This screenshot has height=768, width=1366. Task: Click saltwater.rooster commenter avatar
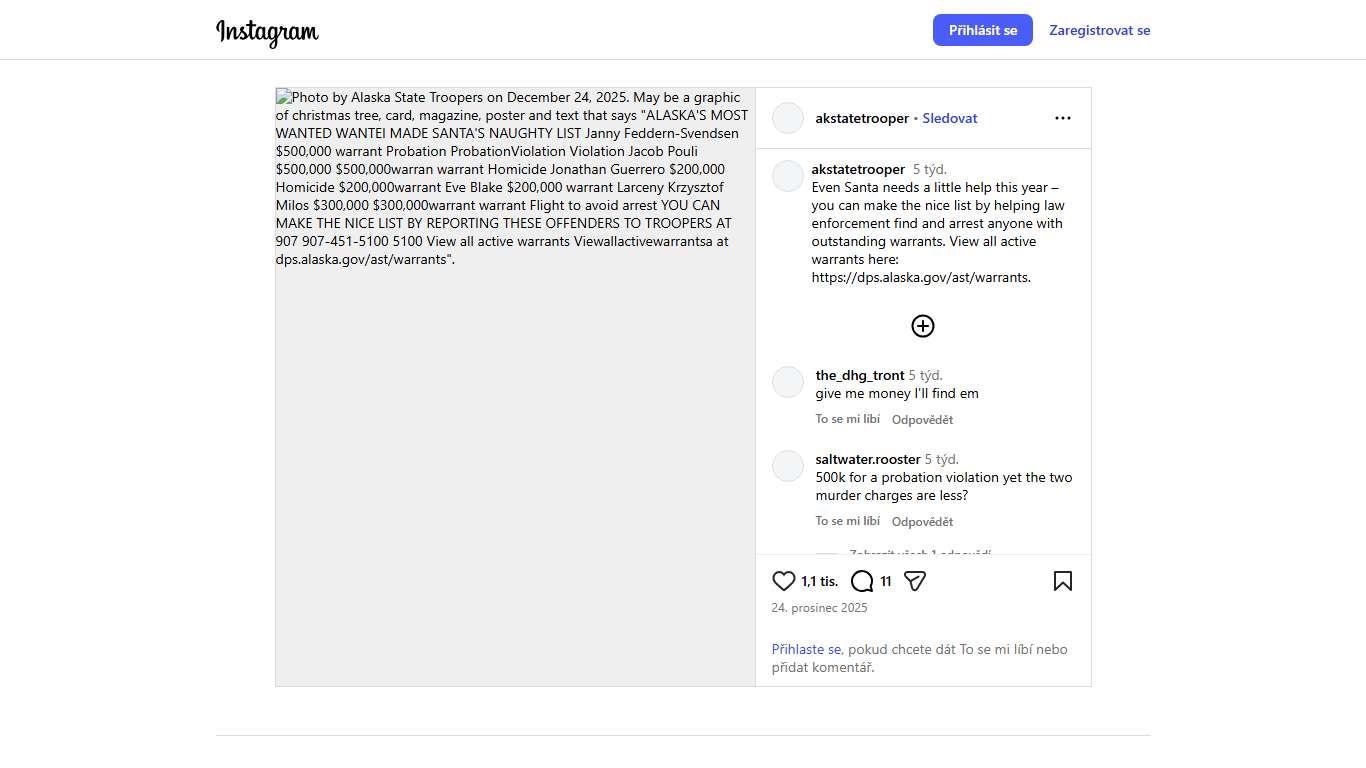tap(788, 466)
